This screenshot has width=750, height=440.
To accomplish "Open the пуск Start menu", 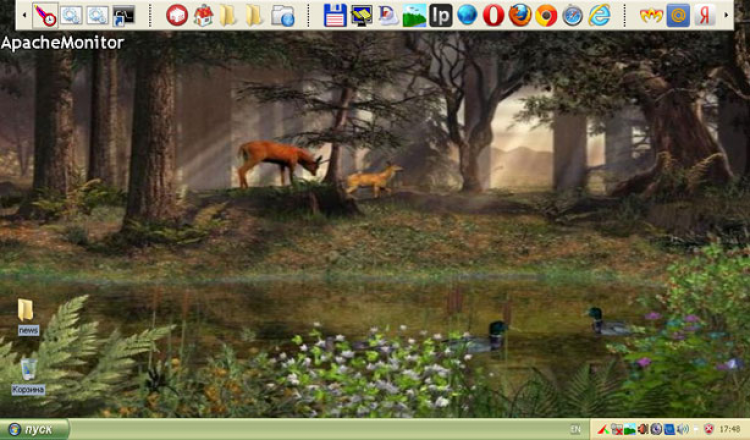I will coord(33,429).
